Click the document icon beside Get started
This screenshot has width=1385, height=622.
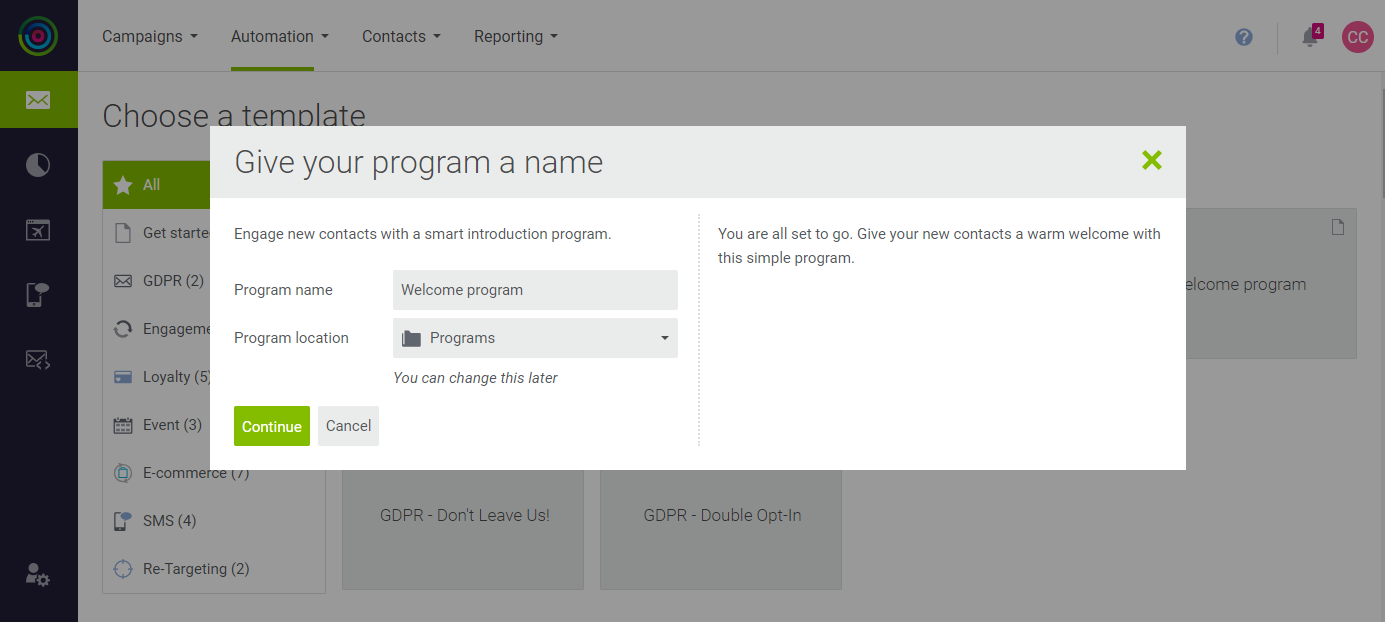tap(123, 233)
